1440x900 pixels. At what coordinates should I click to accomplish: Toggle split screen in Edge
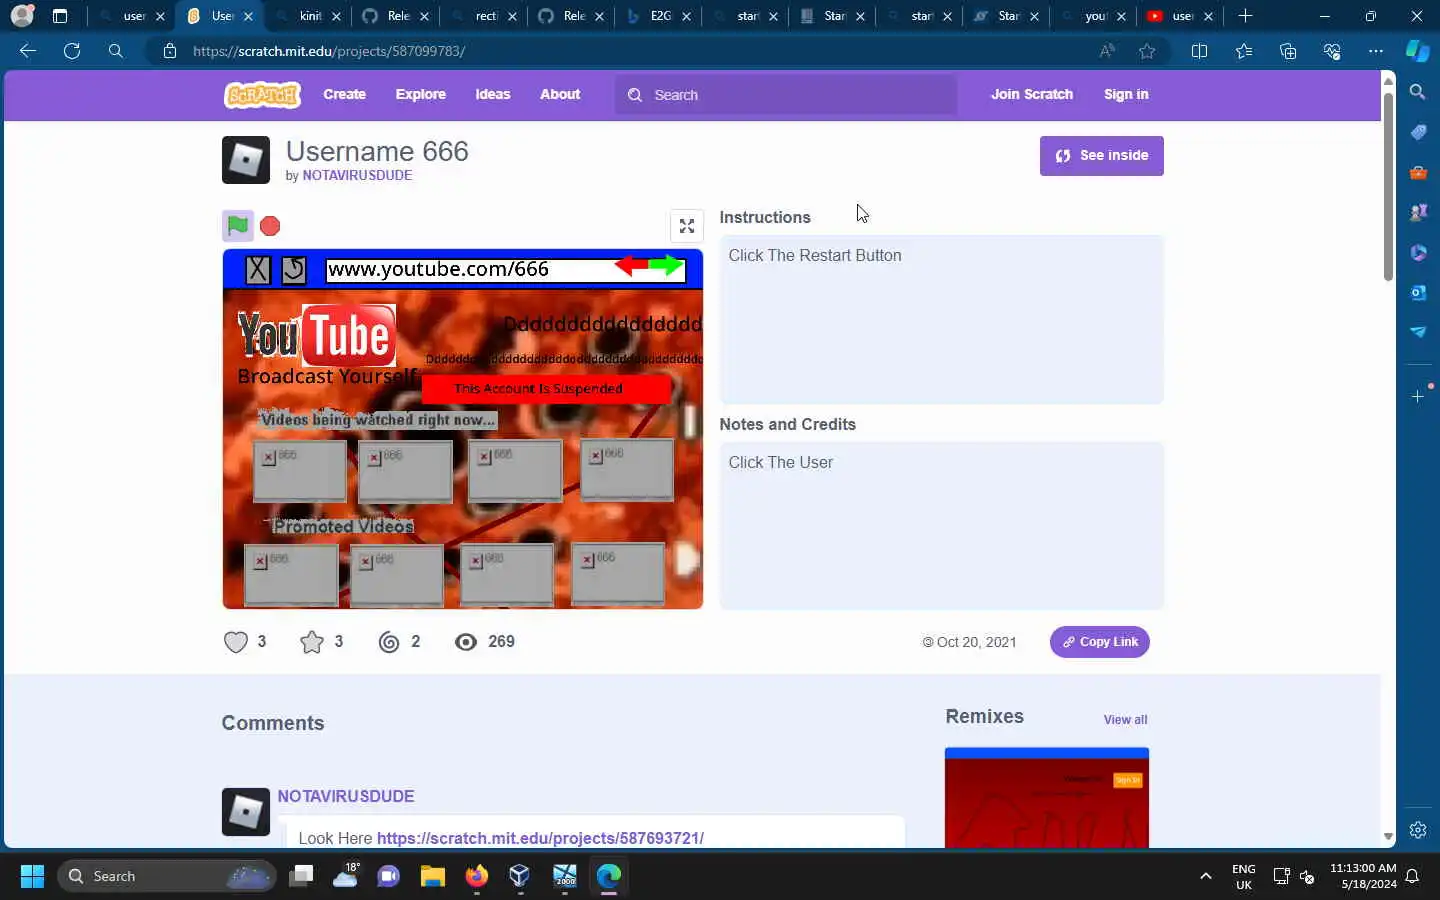(1199, 51)
